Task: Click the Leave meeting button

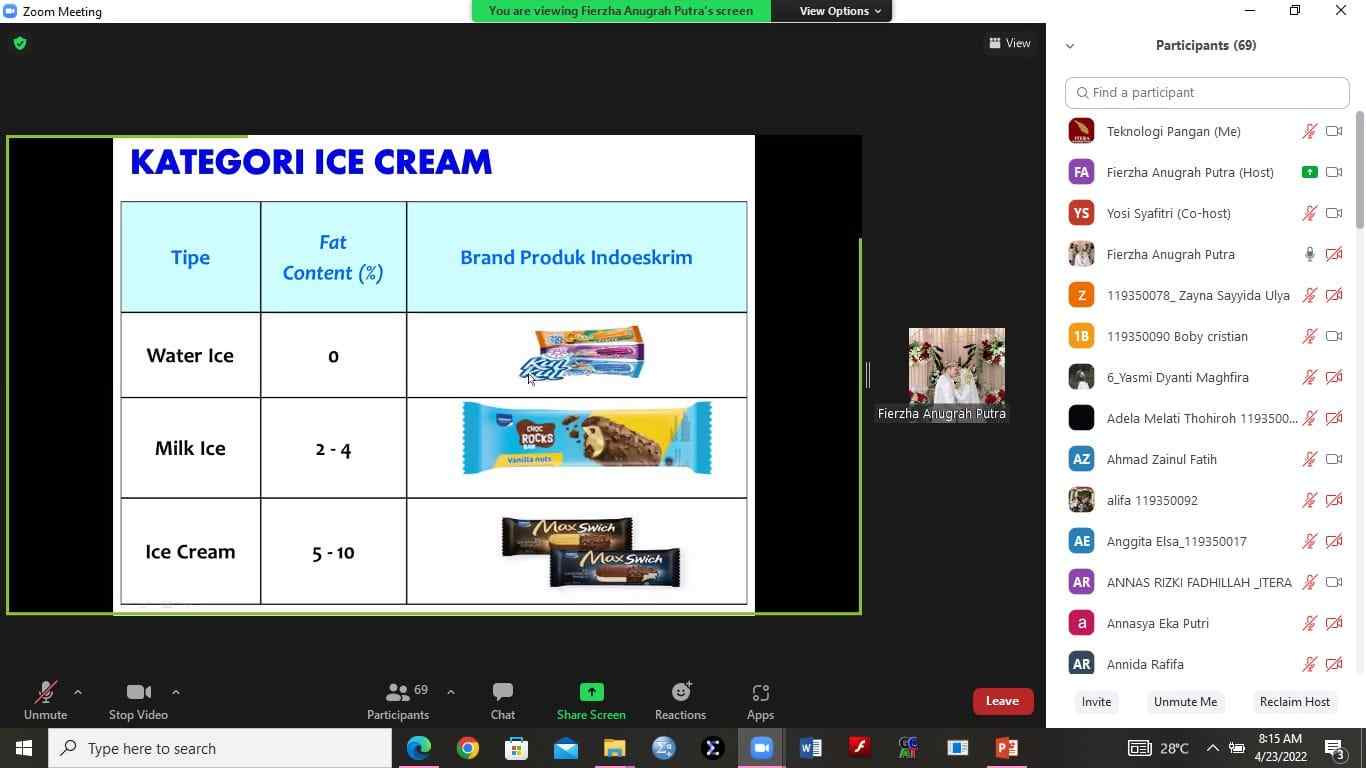Action: tap(1002, 701)
